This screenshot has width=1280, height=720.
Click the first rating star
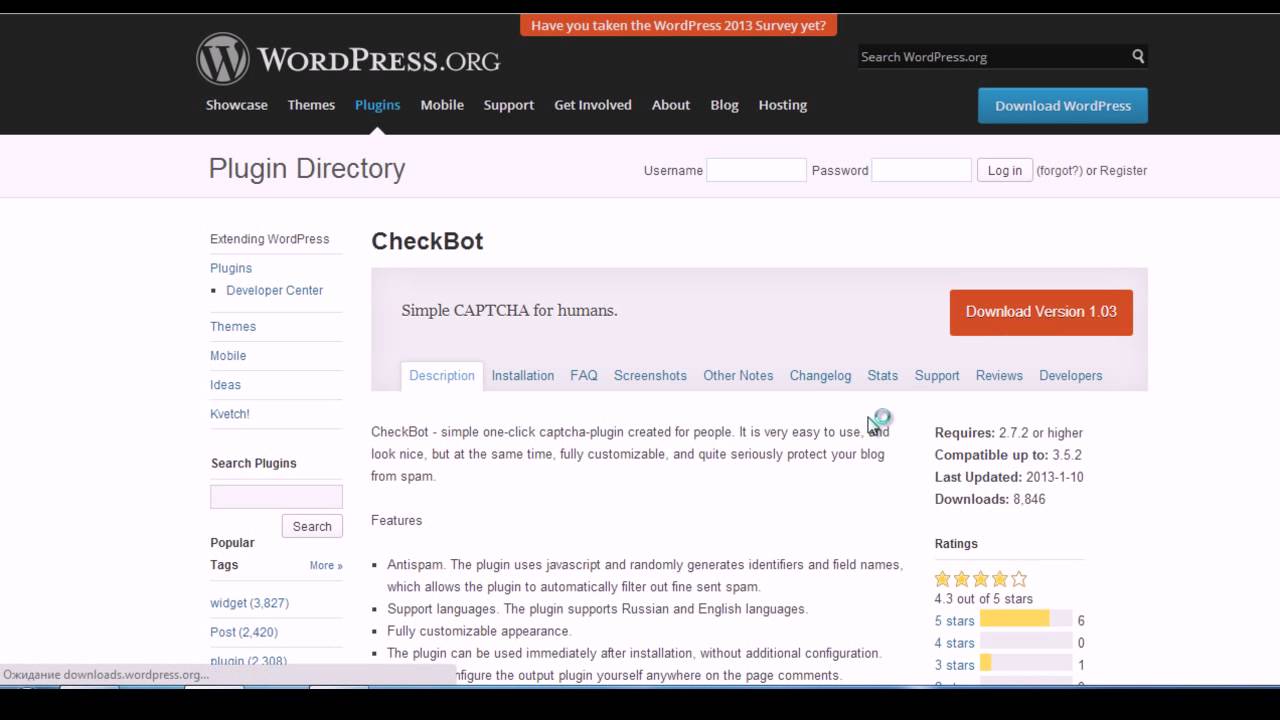pyautogui.click(x=942, y=579)
